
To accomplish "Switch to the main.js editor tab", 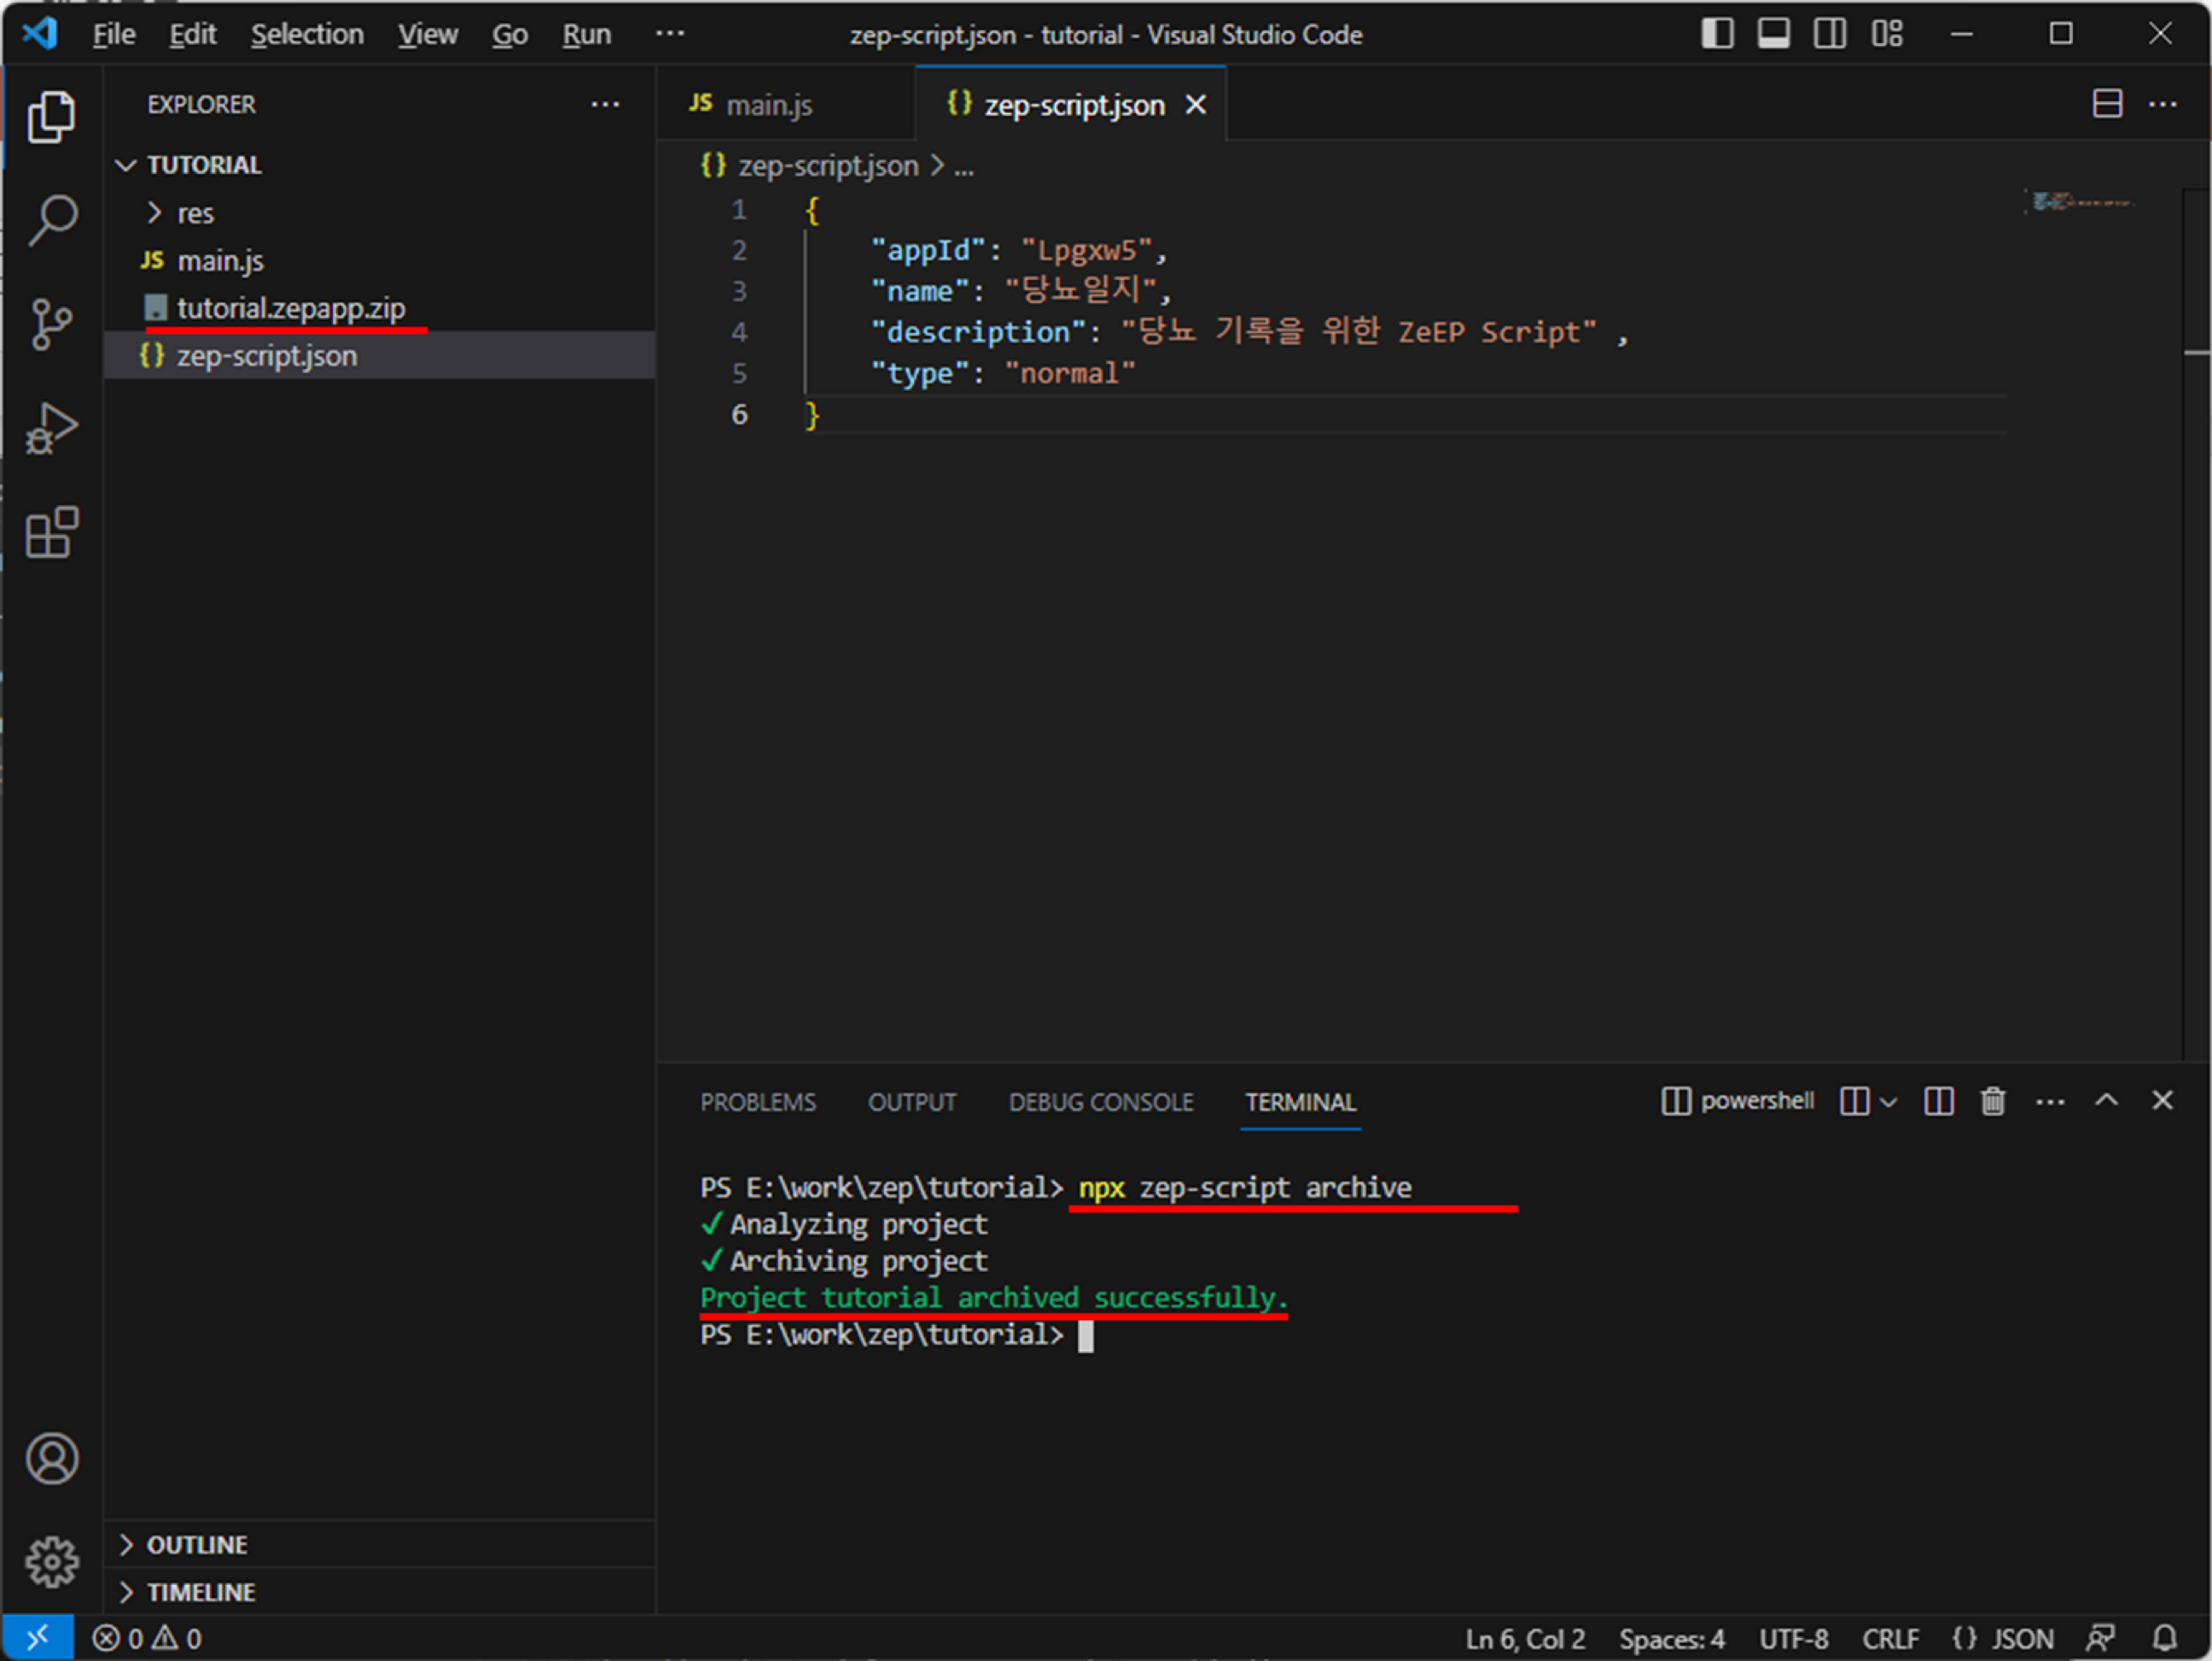I will click(x=768, y=105).
